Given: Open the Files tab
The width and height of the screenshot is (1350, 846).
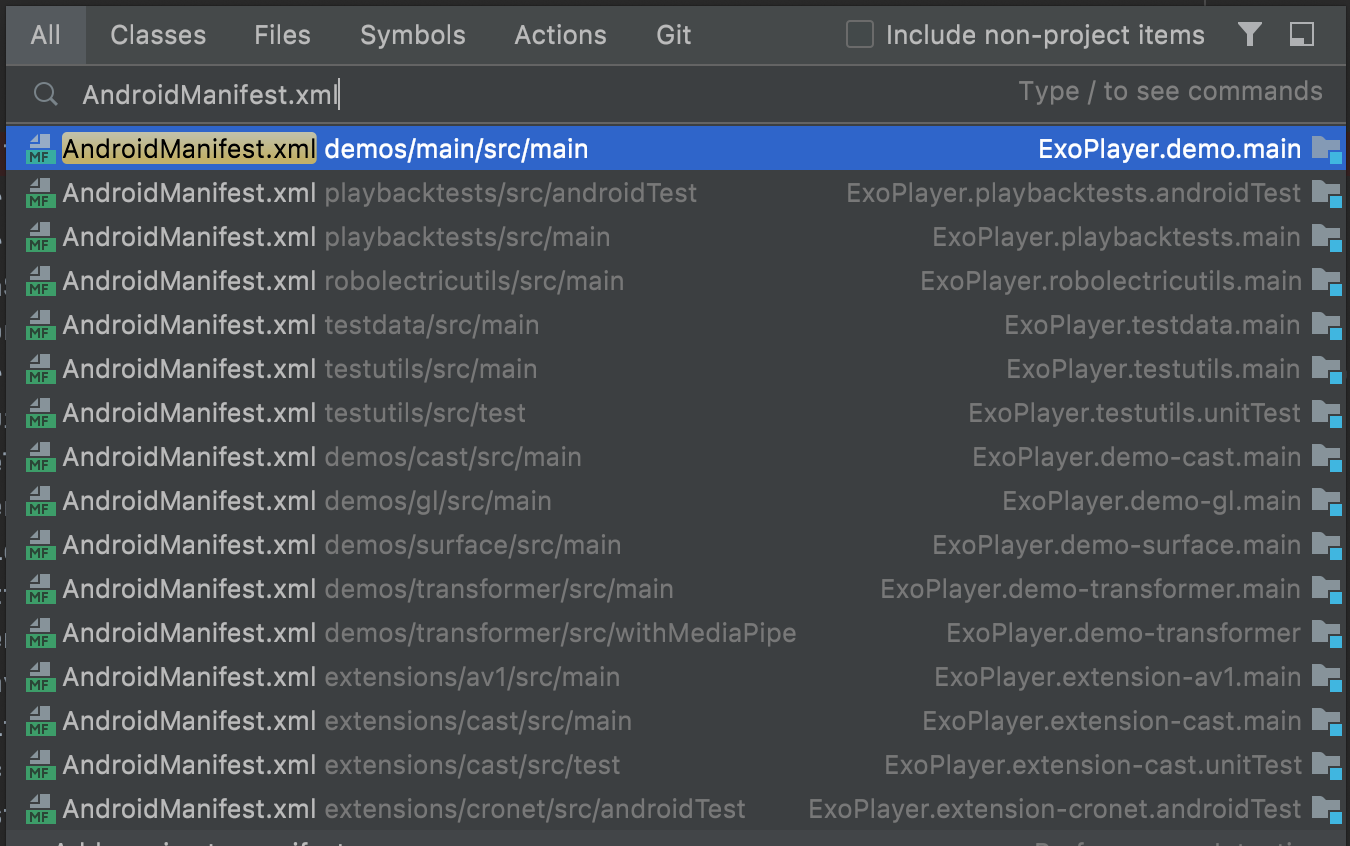Looking at the screenshot, I should [x=282, y=35].
